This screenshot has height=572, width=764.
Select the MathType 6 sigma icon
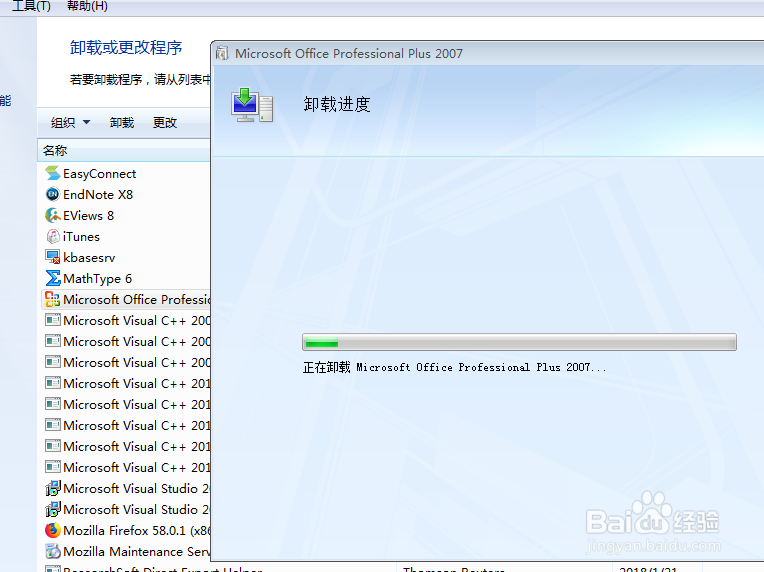tap(53, 278)
